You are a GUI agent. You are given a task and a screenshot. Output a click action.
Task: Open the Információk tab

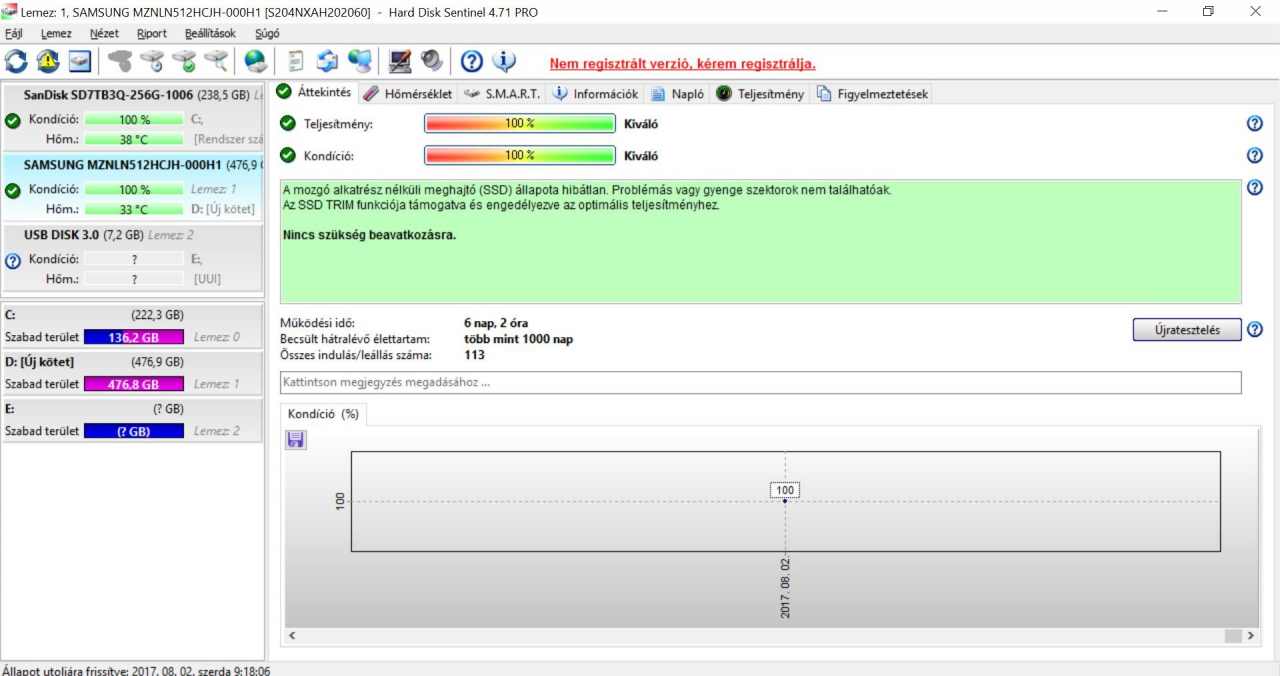[595, 94]
